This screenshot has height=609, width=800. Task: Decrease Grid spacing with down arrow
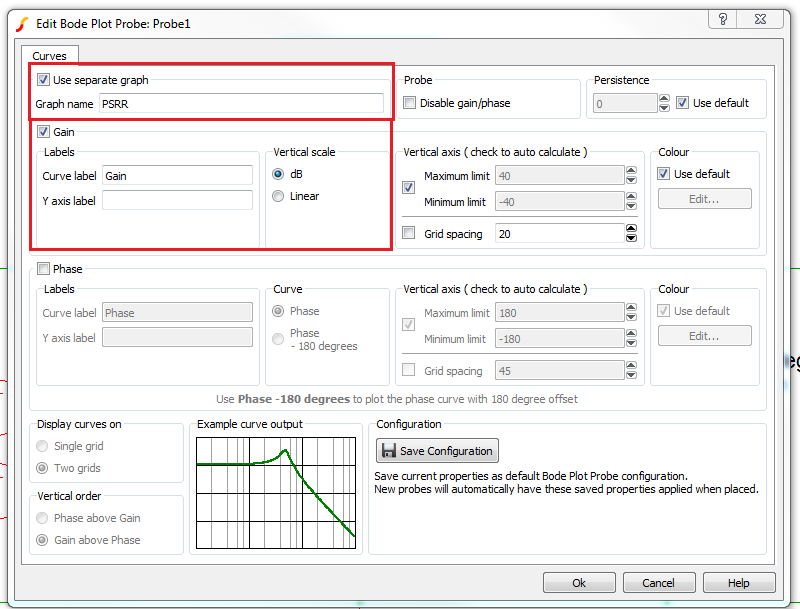(x=631, y=239)
